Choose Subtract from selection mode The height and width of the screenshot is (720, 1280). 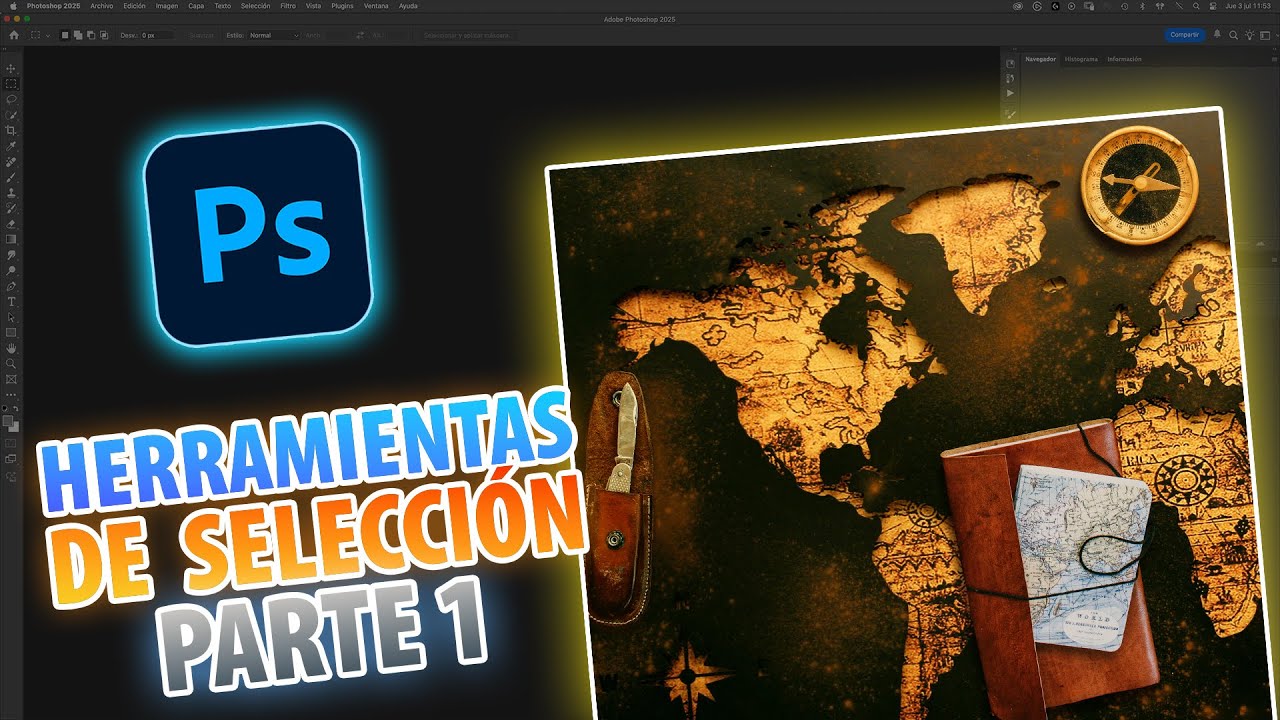pos(91,35)
